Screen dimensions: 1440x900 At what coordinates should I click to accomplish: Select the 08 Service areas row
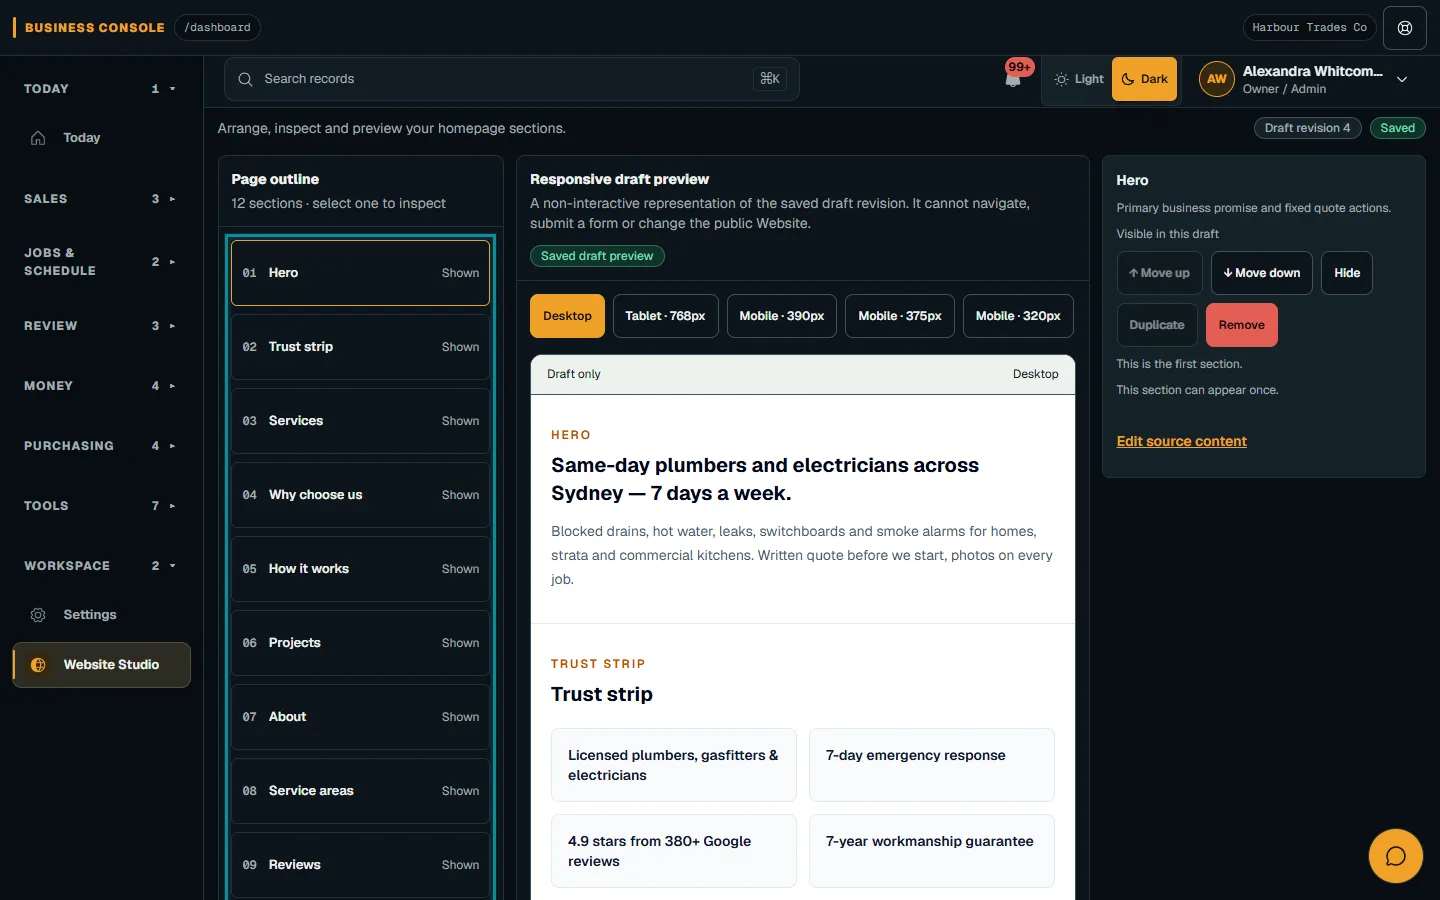(x=360, y=791)
